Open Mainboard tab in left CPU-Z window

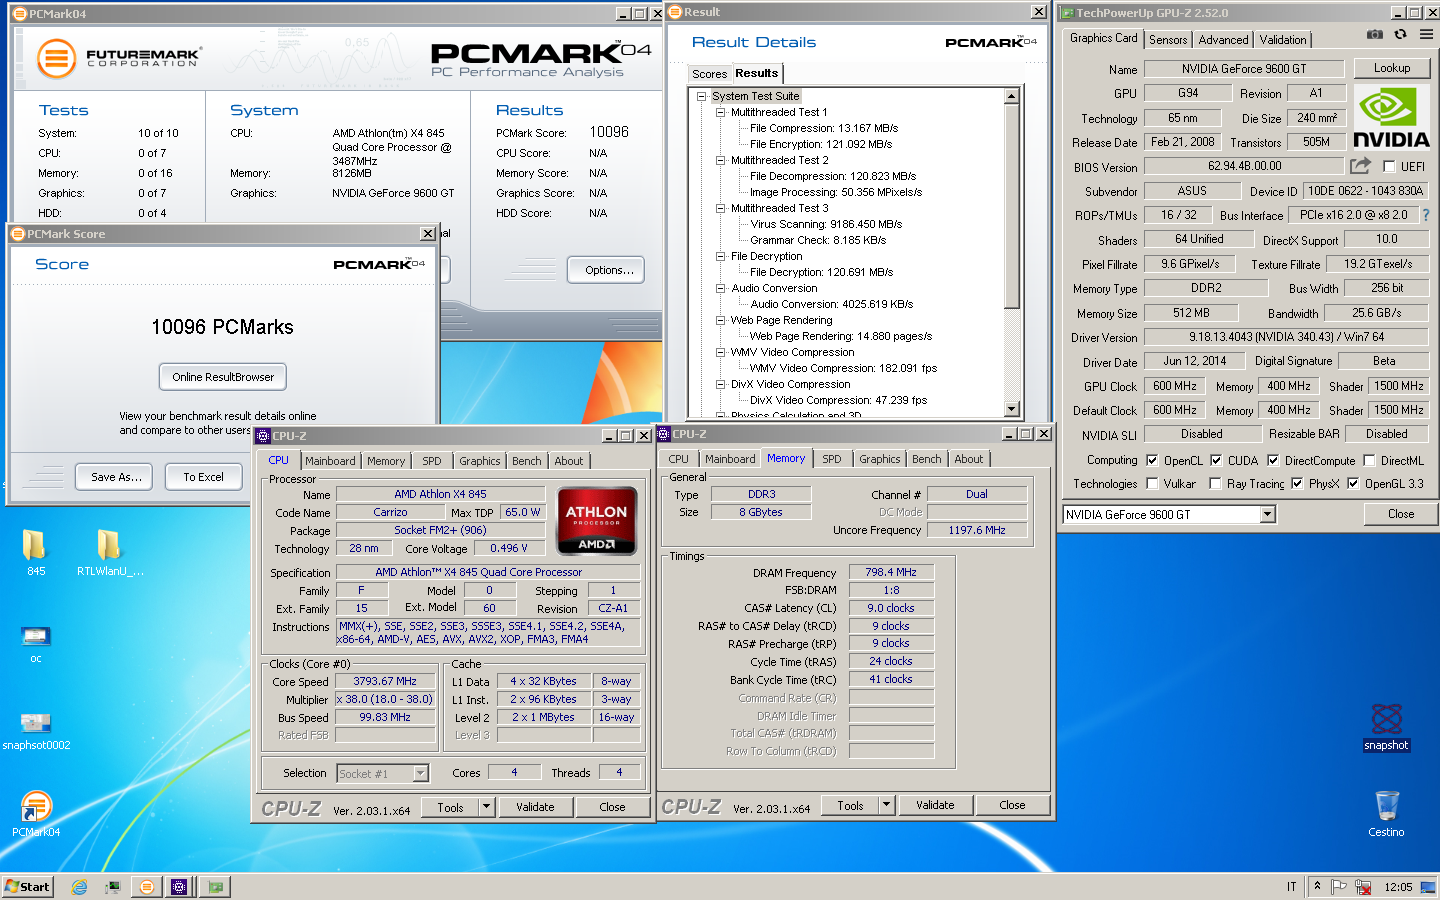(x=330, y=461)
